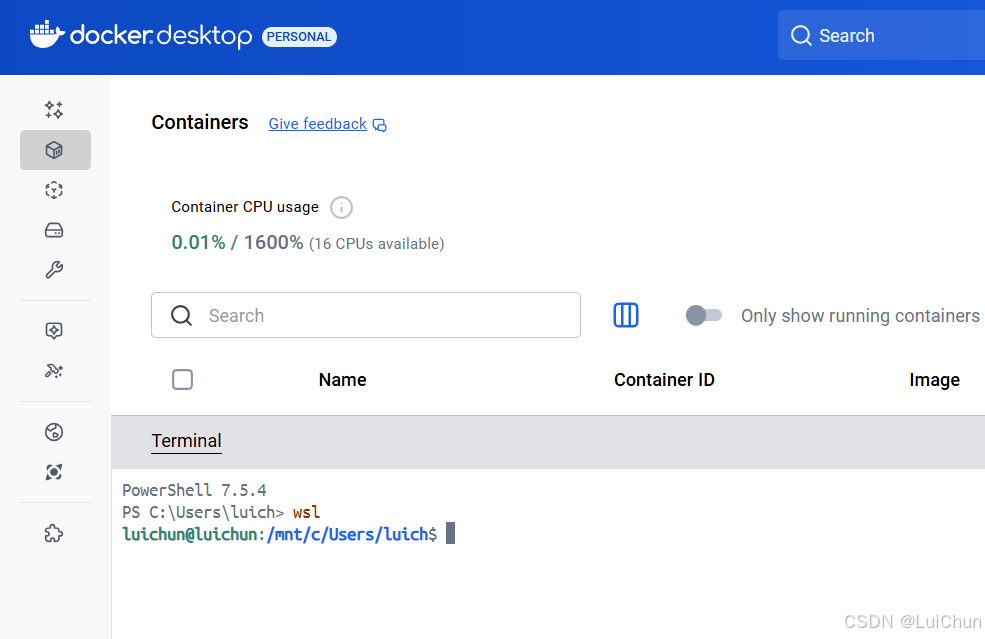Click the PS C:\Users\luich> prompt text
This screenshot has height=639, width=985.
203,512
